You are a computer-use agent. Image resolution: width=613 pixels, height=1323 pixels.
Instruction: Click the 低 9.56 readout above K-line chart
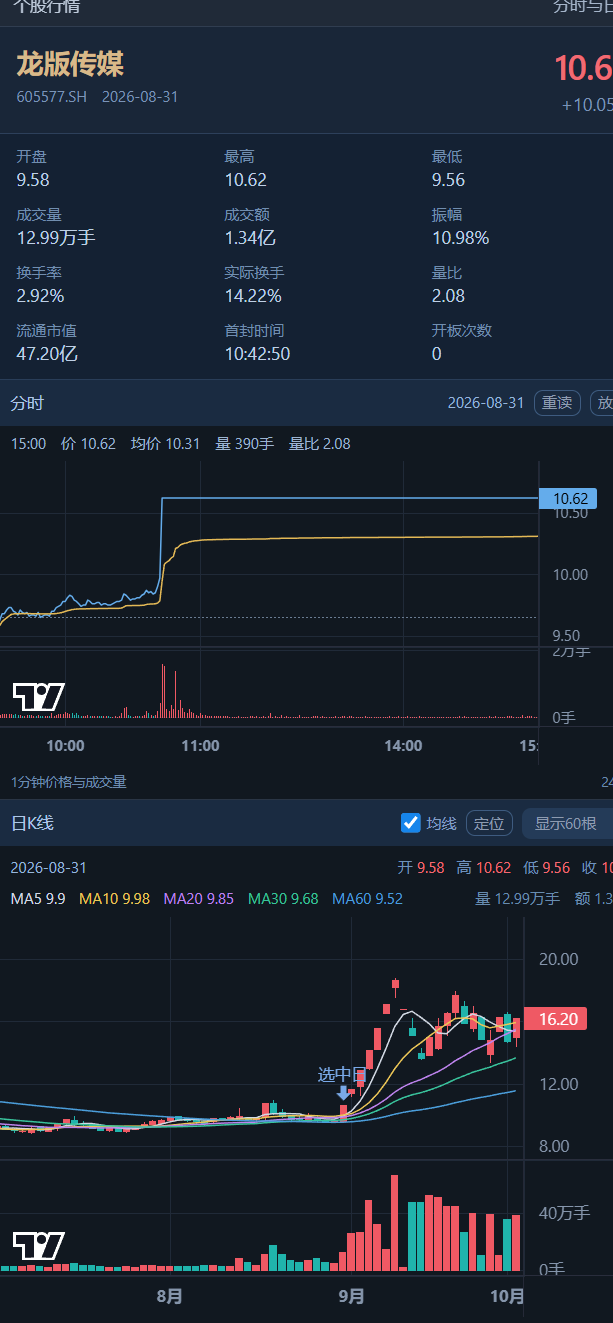546,868
